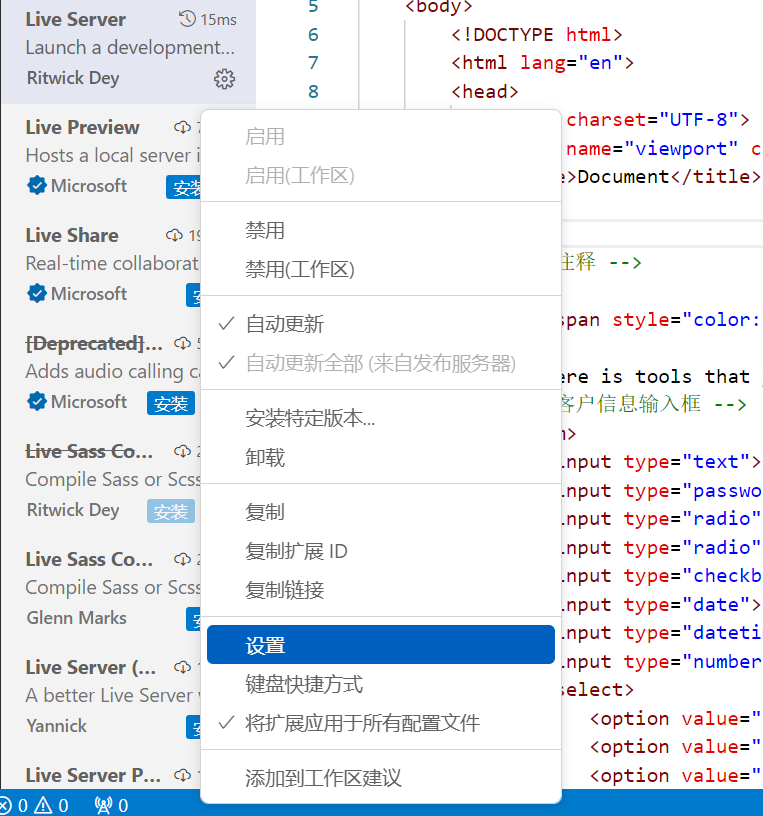763x816 pixels.
Task: Toggle 自动更新 in the context menu
Action: pos(380,324)
